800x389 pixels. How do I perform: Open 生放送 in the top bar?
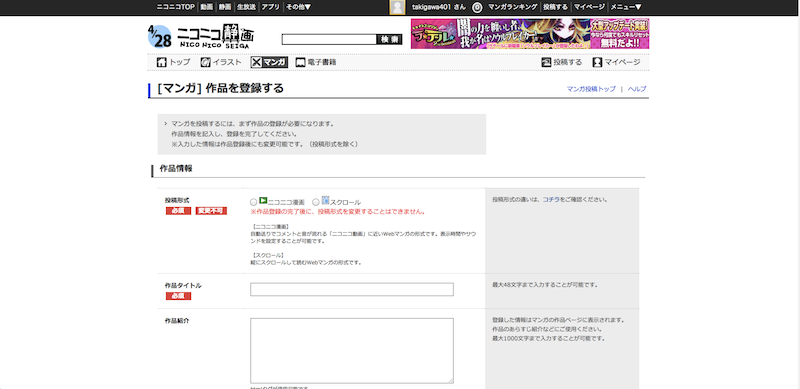[x=246, y=7]
